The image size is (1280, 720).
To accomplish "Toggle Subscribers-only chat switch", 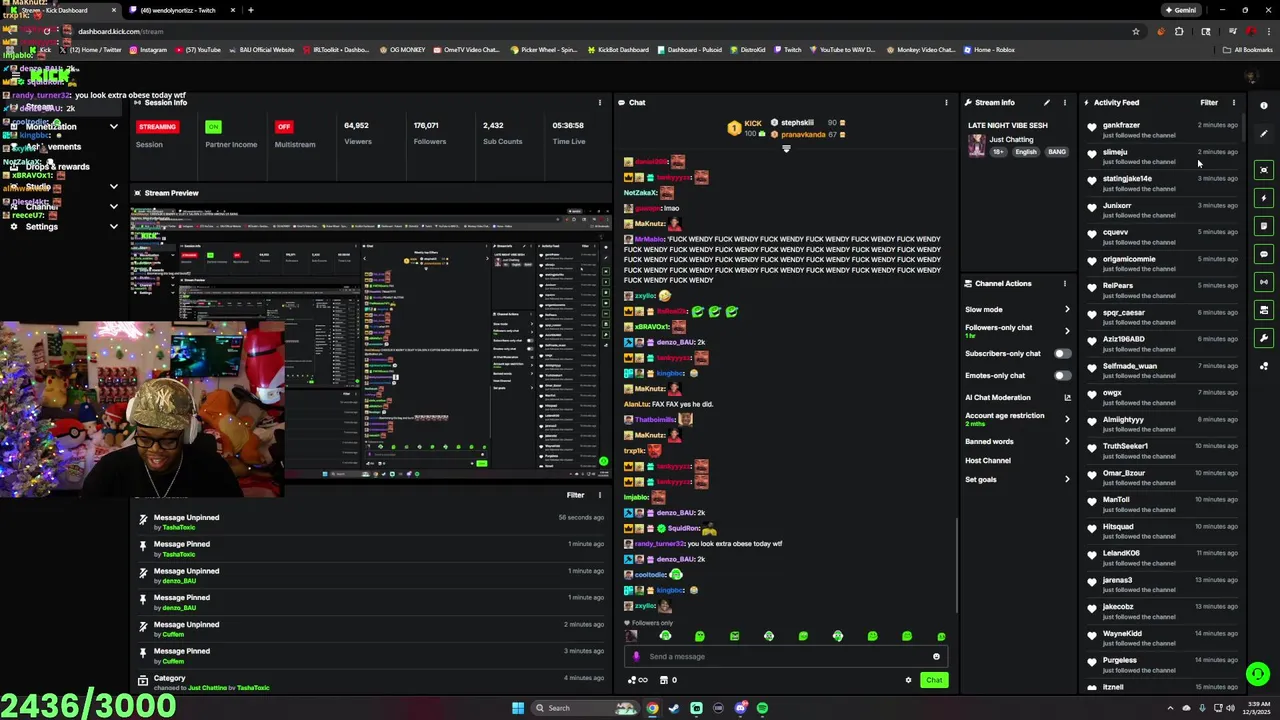I will 1062,354.
